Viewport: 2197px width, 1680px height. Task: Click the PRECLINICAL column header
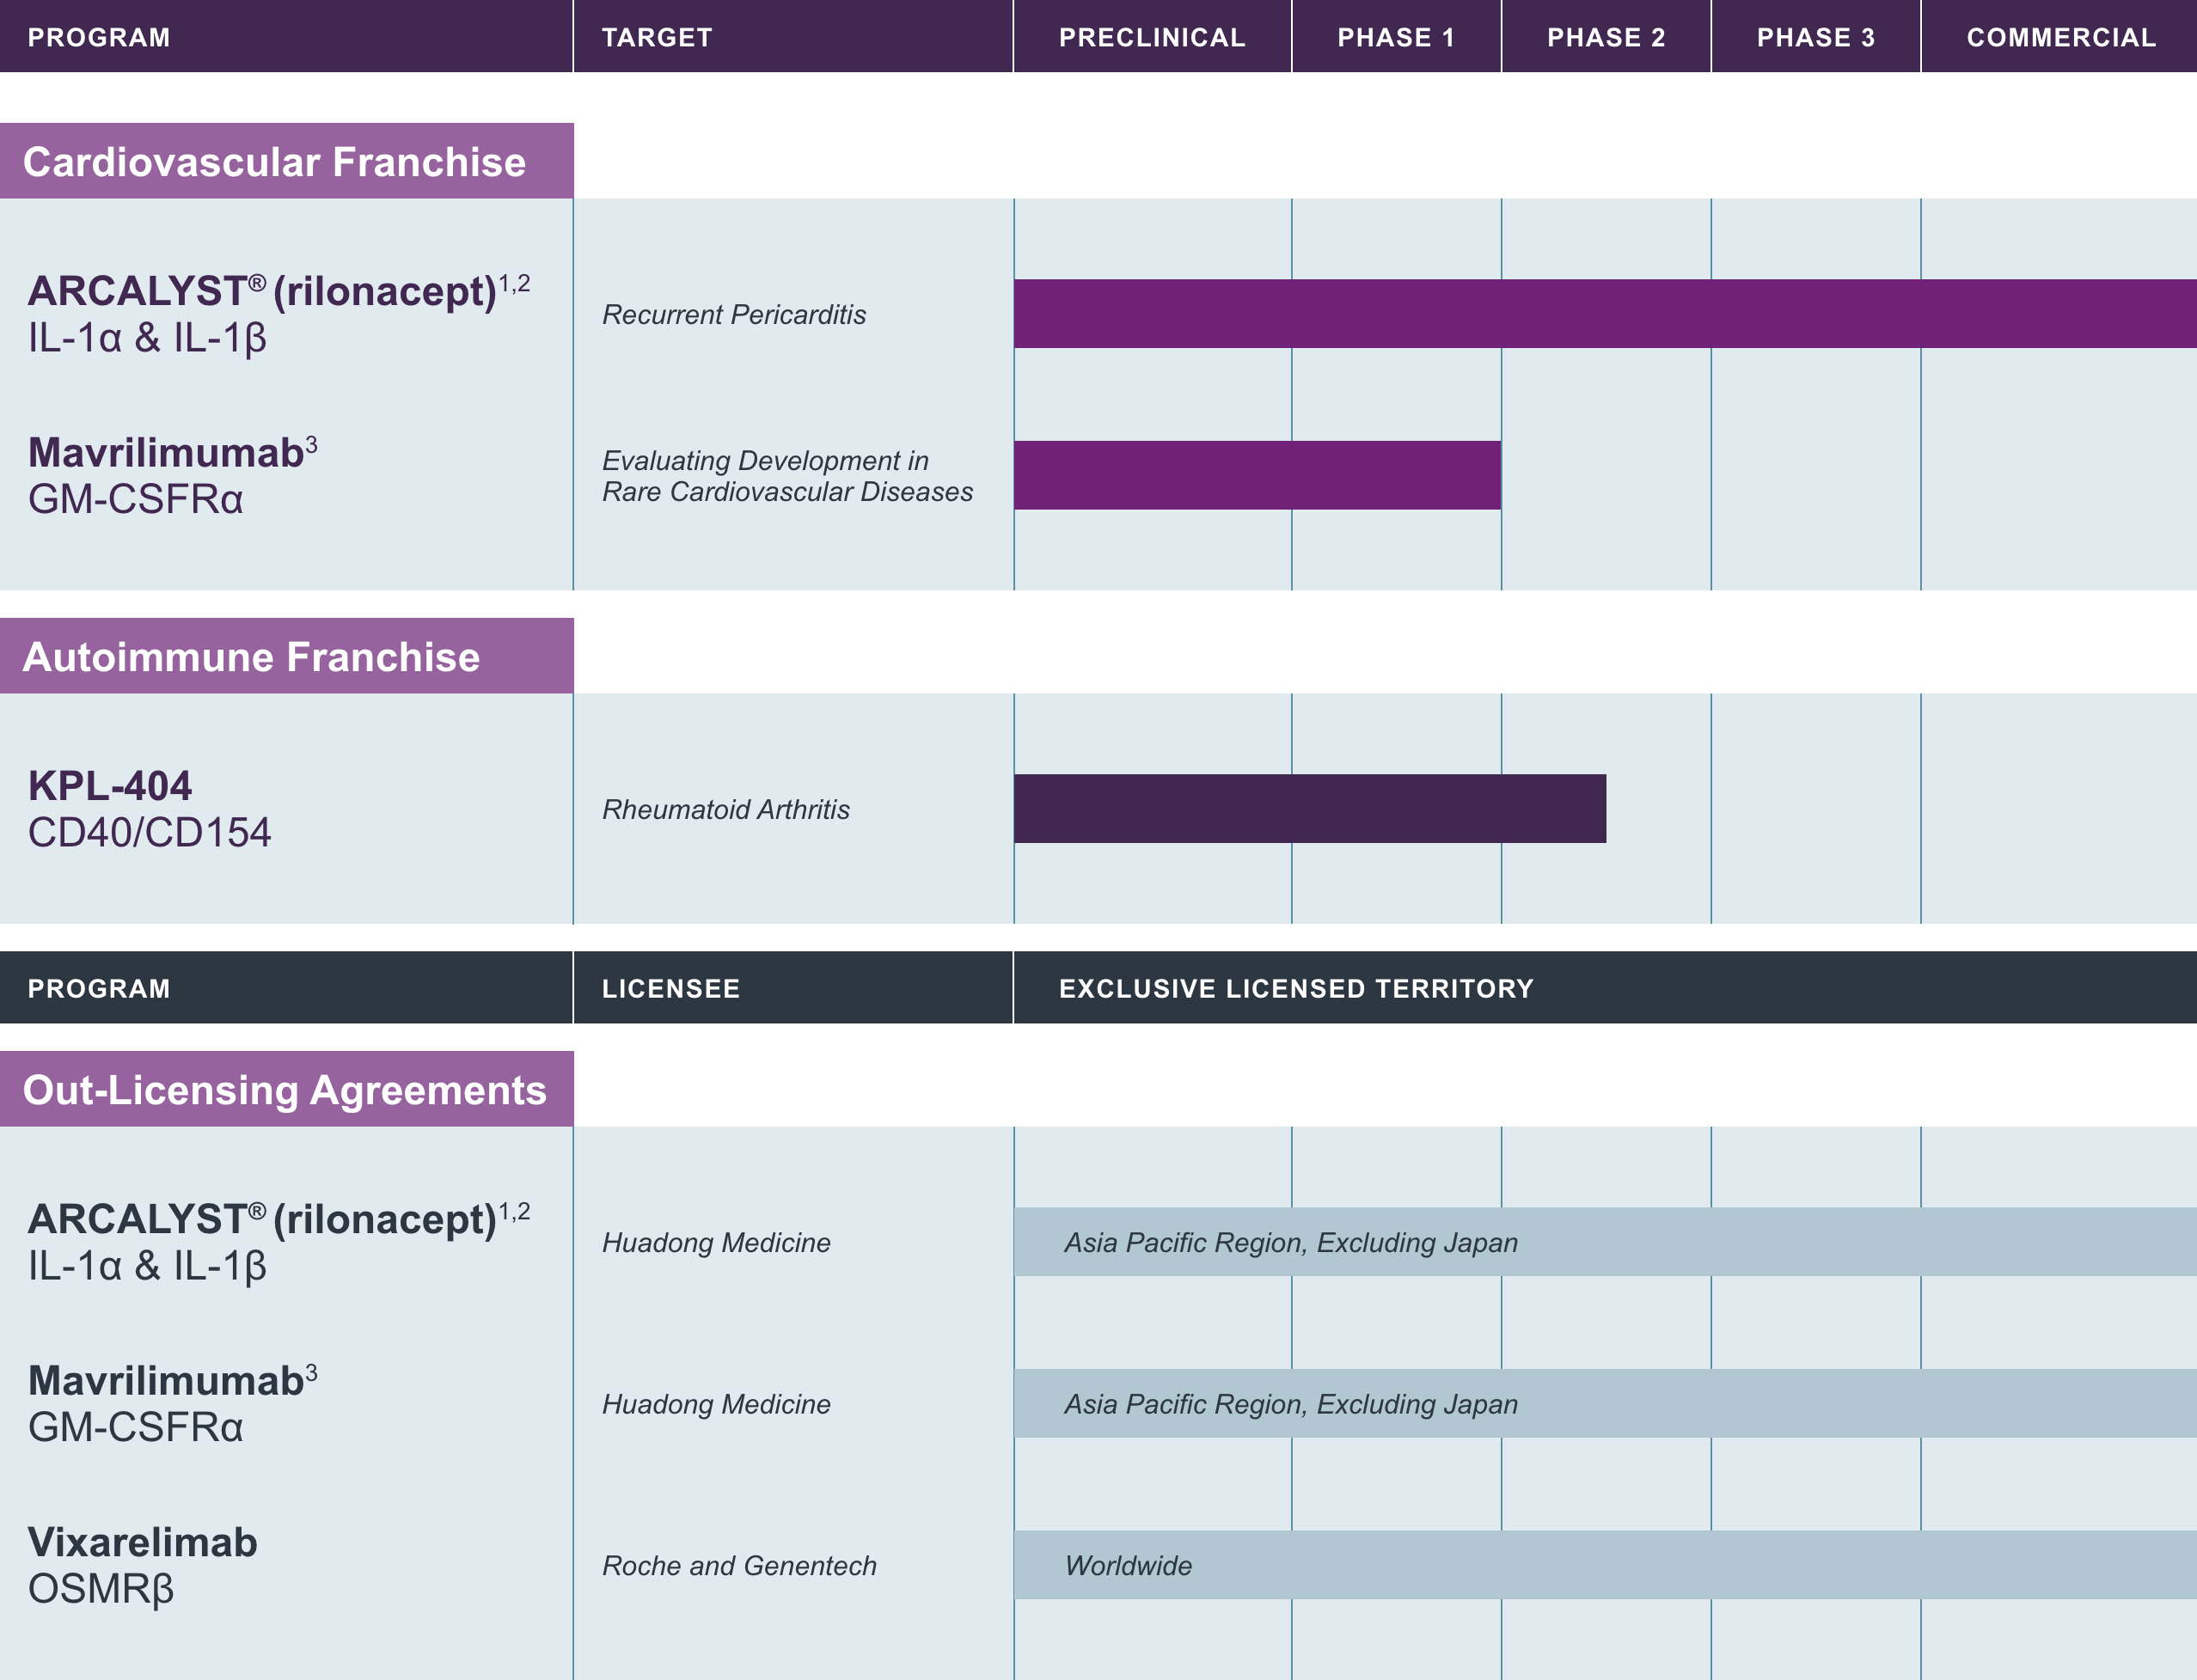pos(1152,37)
